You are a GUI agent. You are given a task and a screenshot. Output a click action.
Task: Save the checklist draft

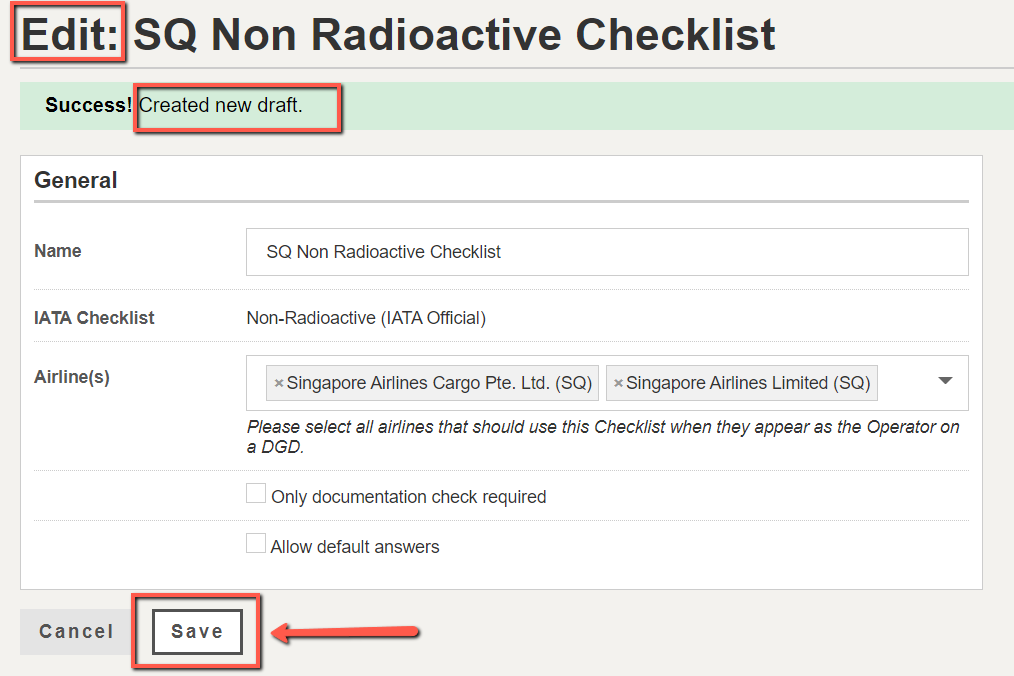pyautogui.click(x=197, y=631)
